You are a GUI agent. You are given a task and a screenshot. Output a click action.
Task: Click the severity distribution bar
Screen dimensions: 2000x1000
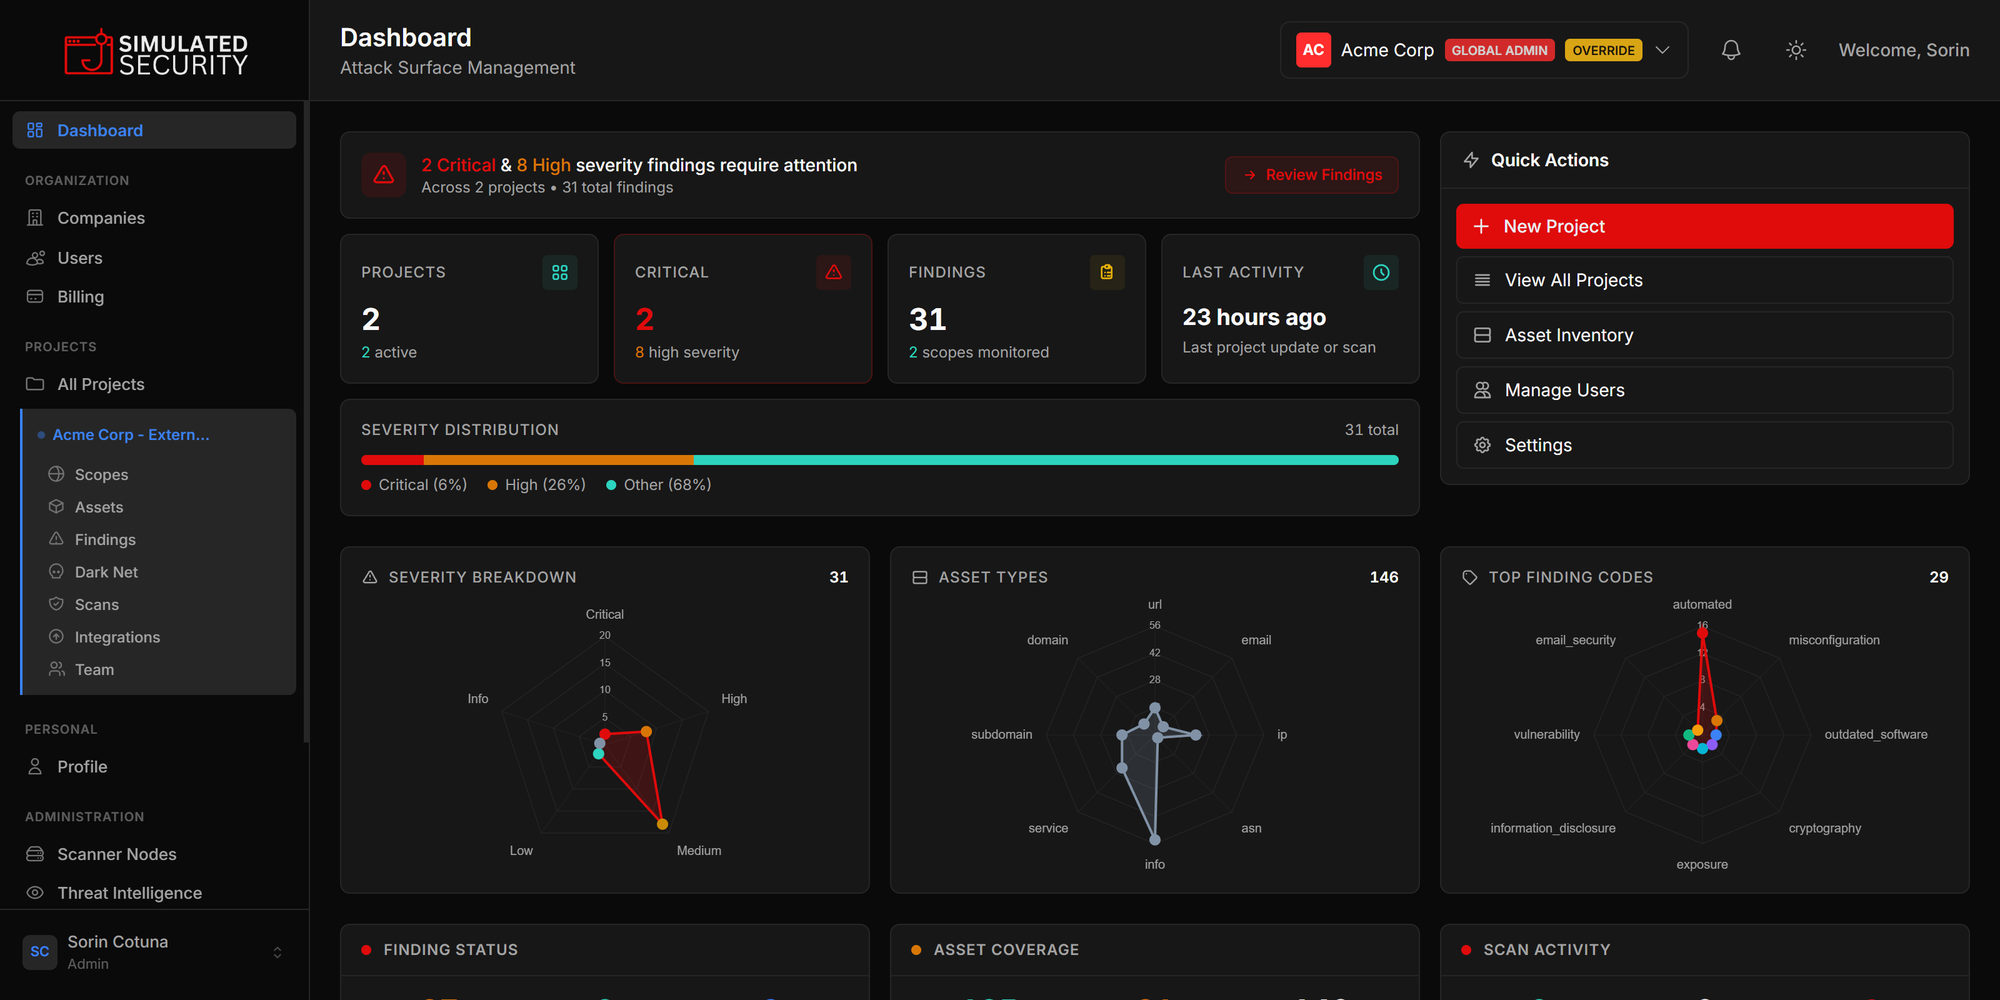click(880, 460)
